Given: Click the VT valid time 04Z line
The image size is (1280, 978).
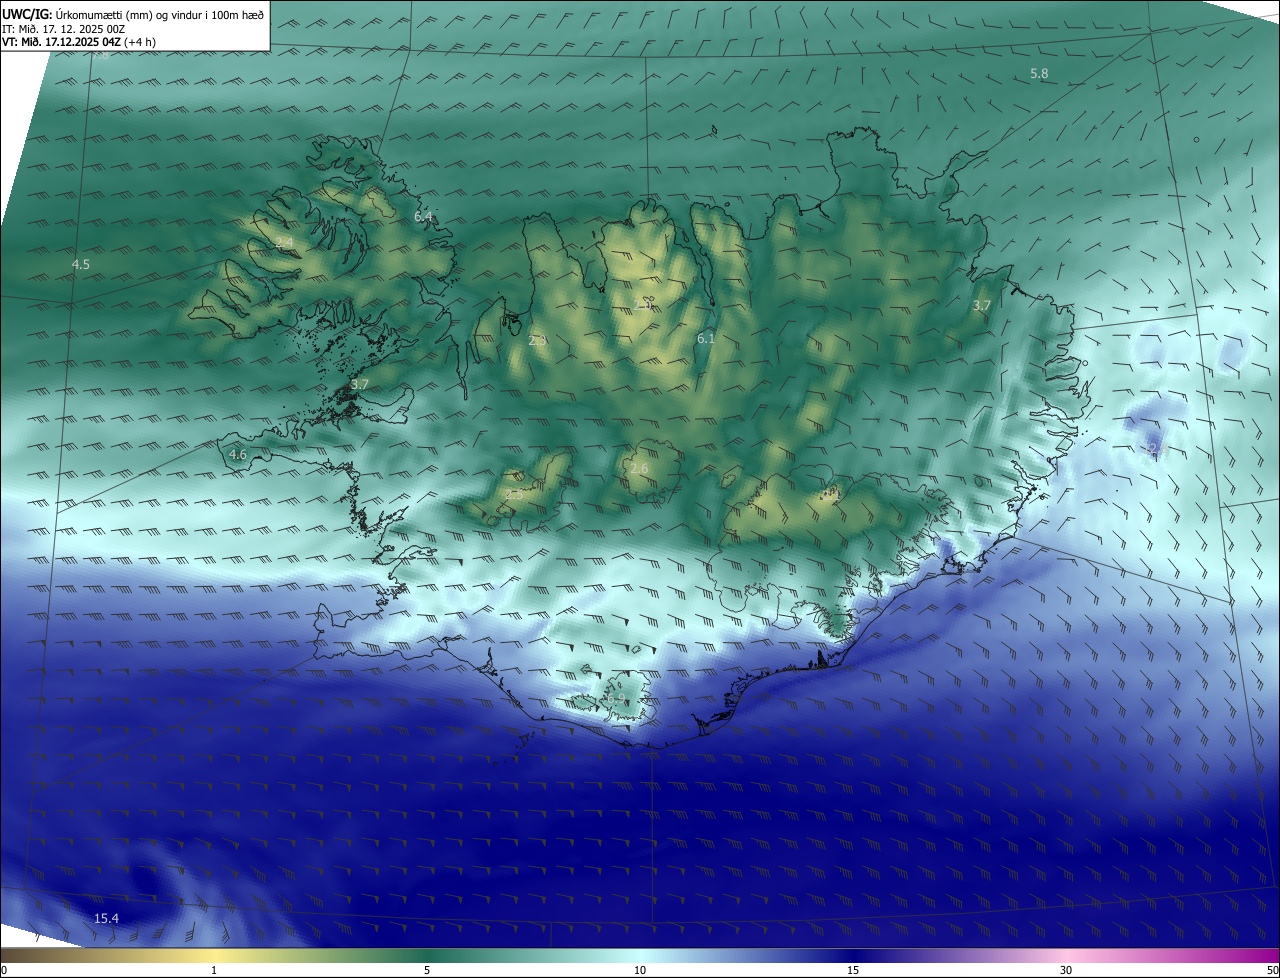Looking at the screenshot, I should click(78, 42).
